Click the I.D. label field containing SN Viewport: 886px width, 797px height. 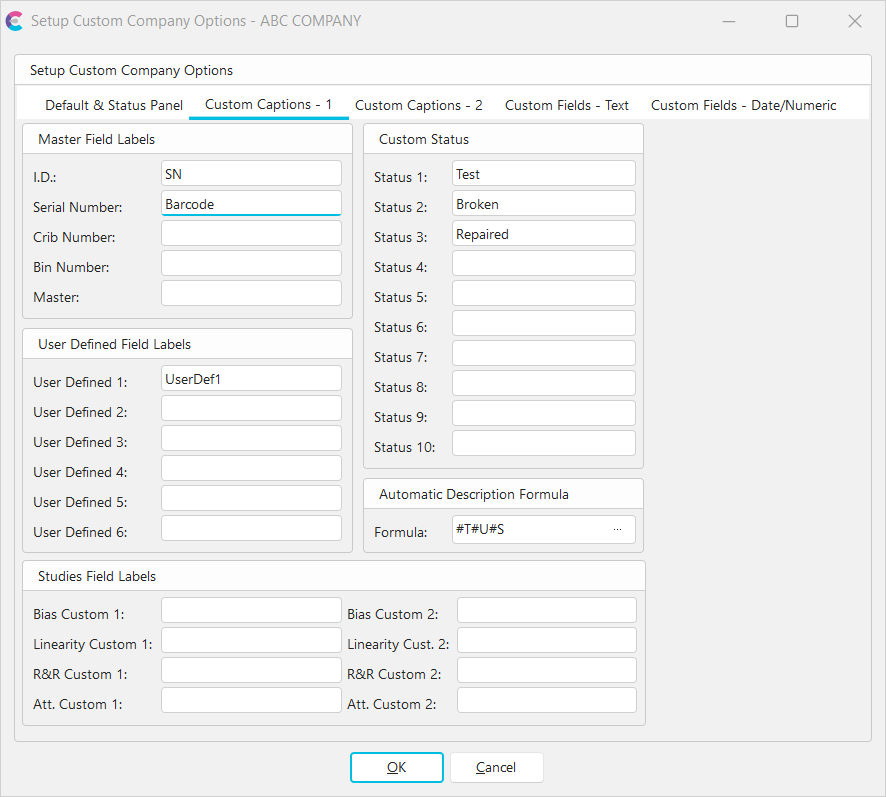click(251, 174)
